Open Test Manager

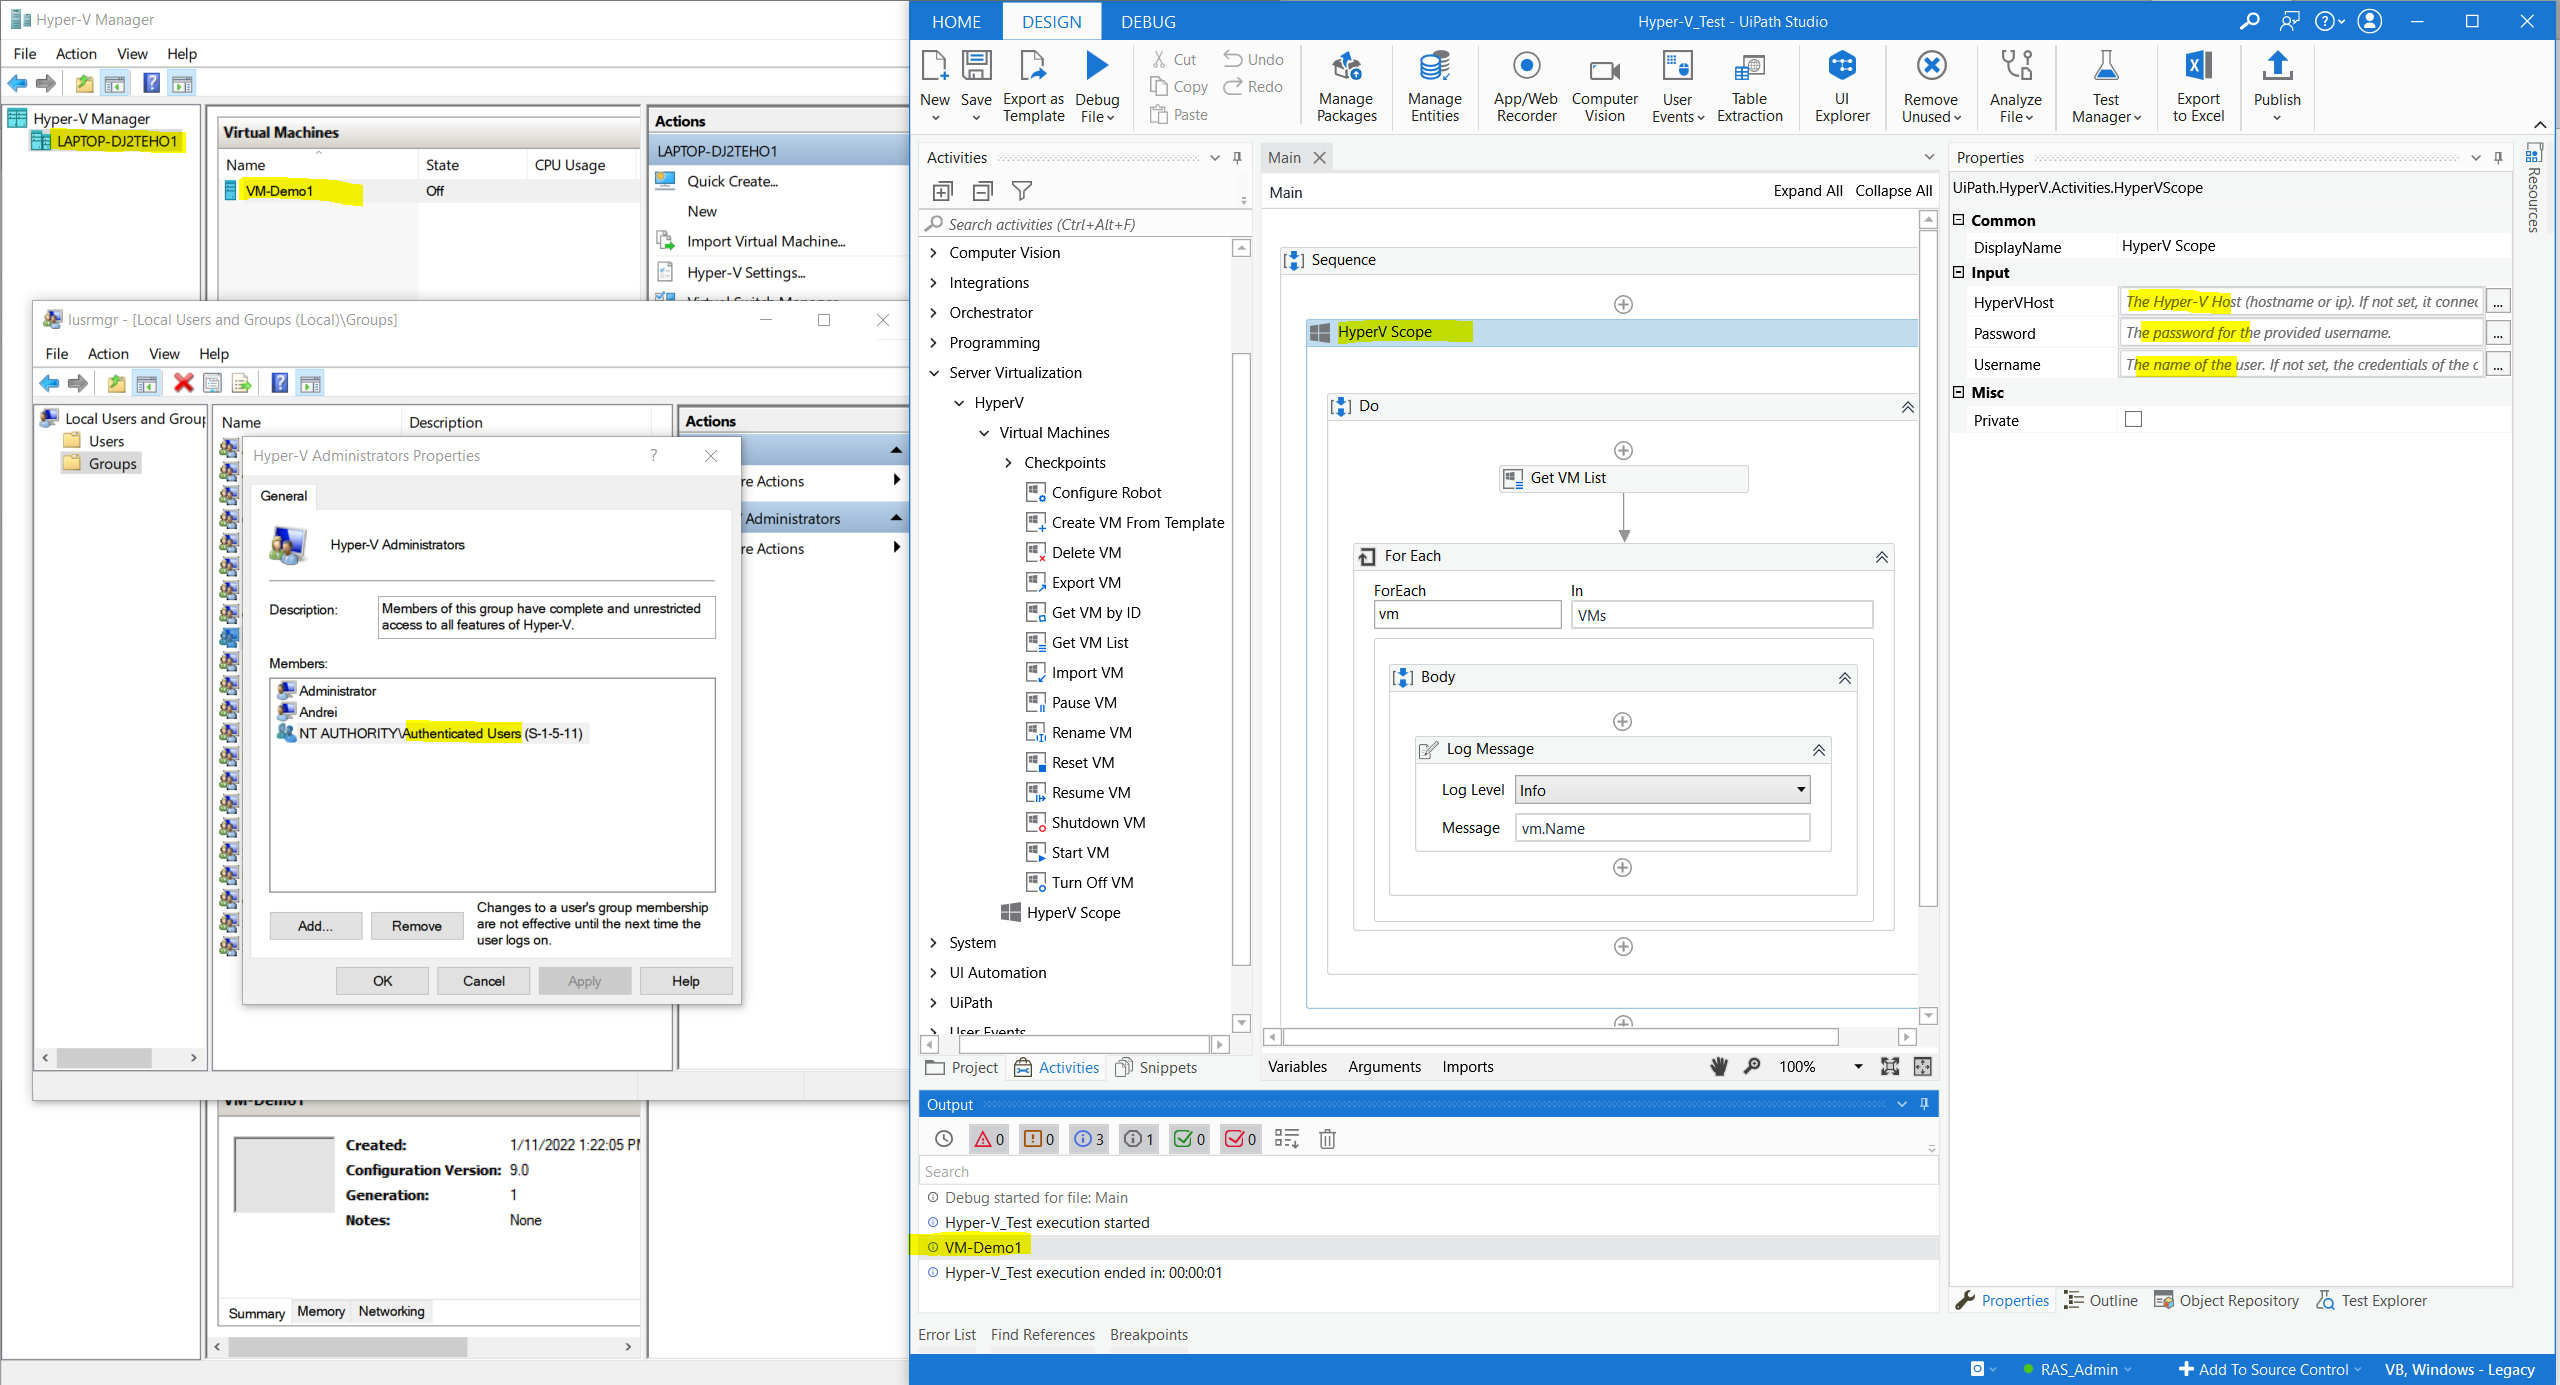pos(2106,88)
